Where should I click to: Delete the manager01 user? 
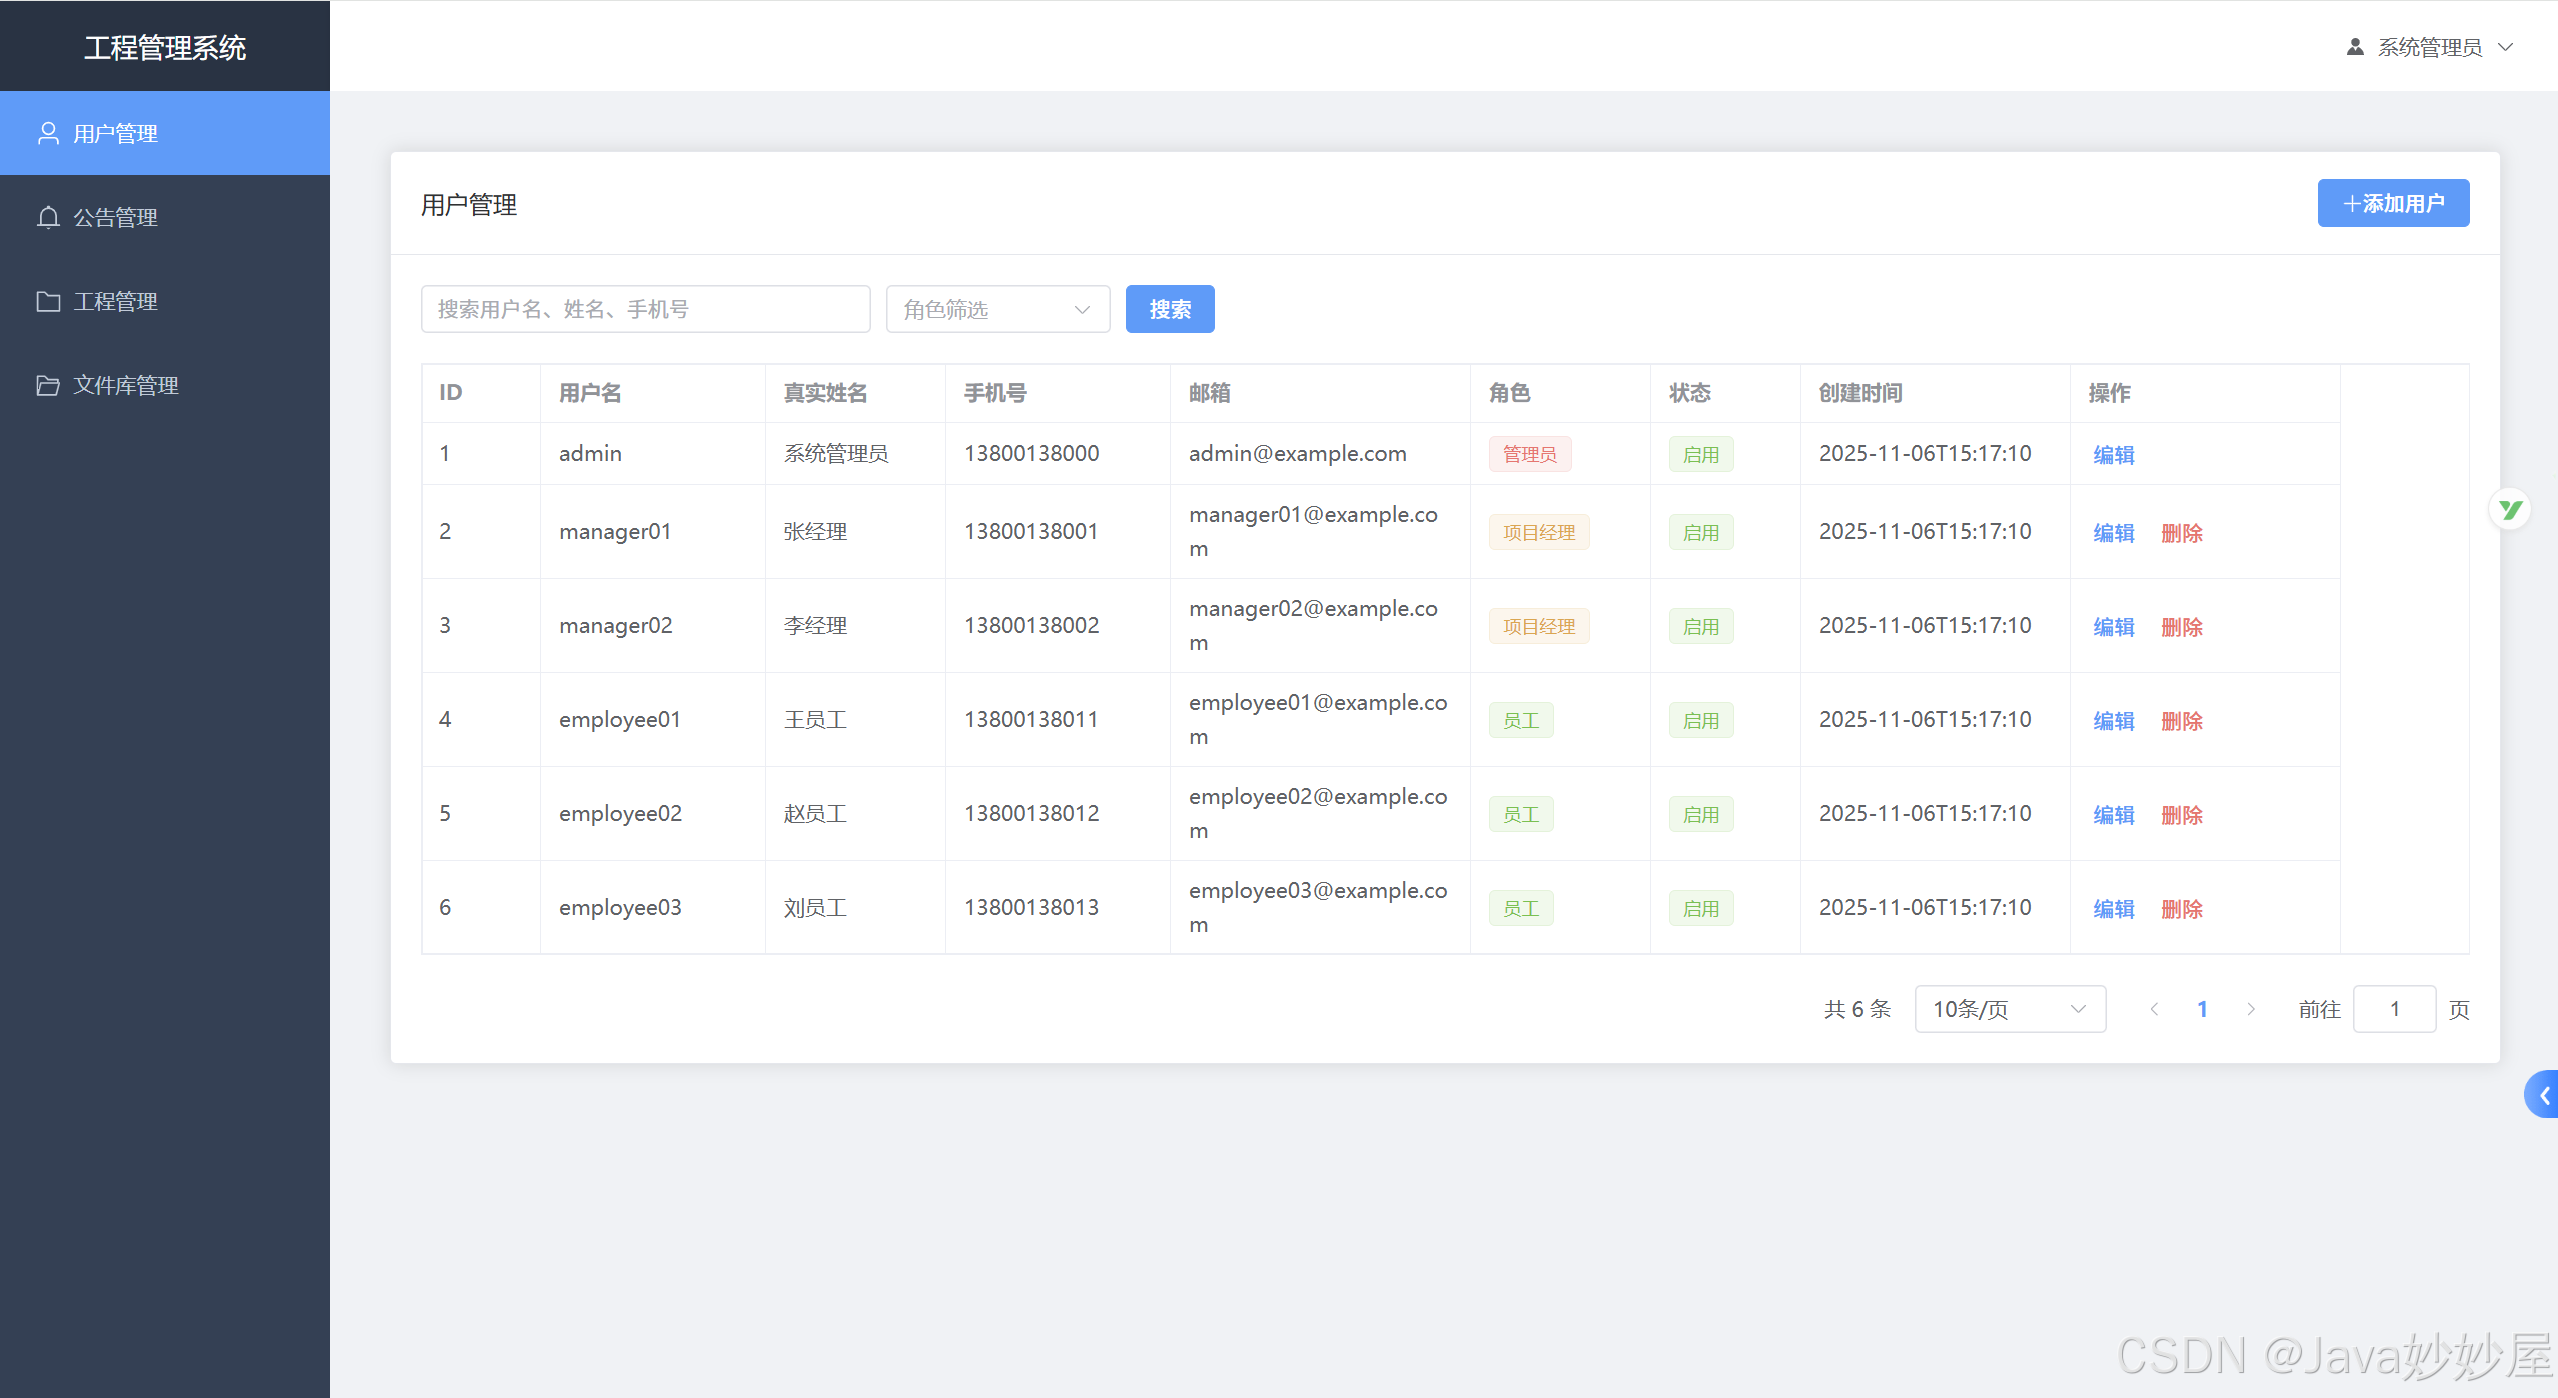[2182, 532]
